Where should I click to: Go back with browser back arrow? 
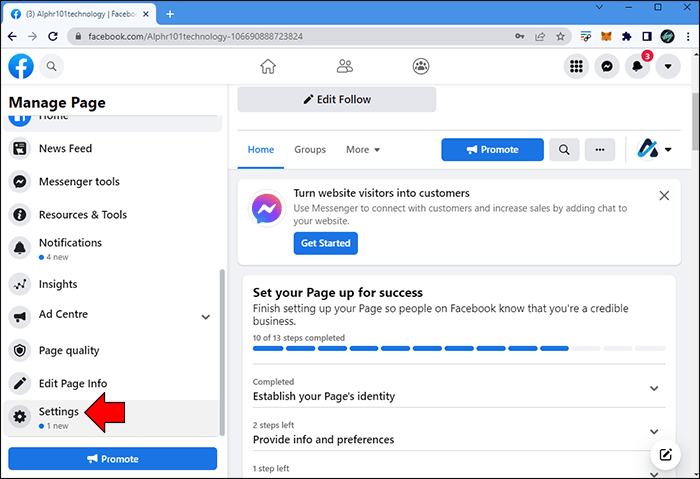coord(12,36)
